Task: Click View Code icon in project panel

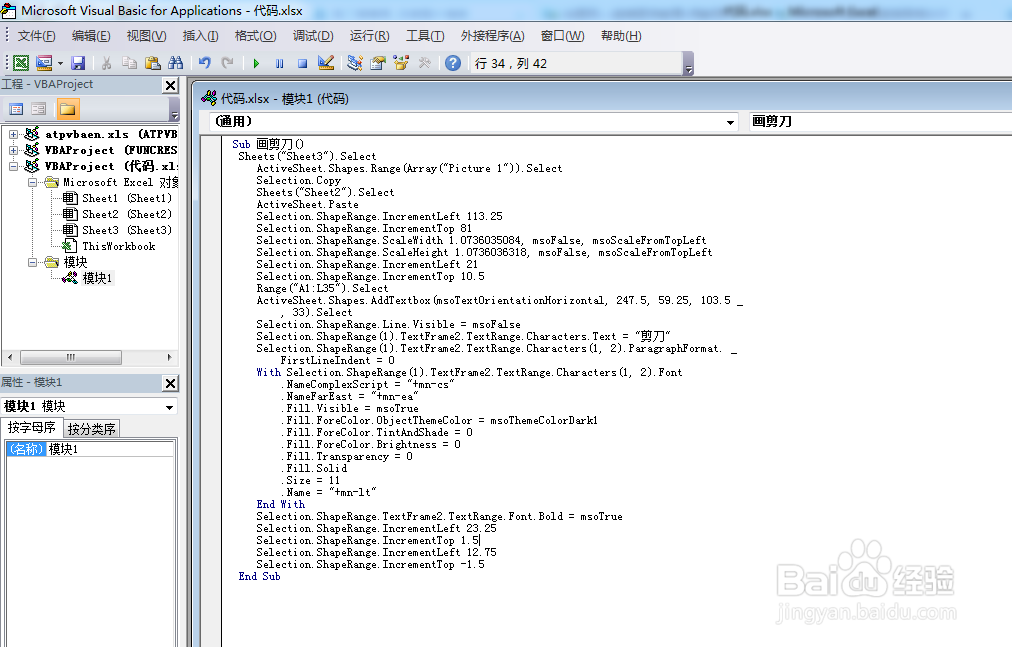Action: pyautogui.click(x=16, y=109)
